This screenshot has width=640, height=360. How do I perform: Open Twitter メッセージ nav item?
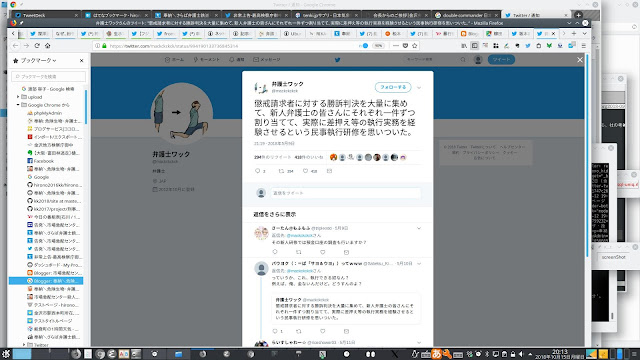click(267, 60)
